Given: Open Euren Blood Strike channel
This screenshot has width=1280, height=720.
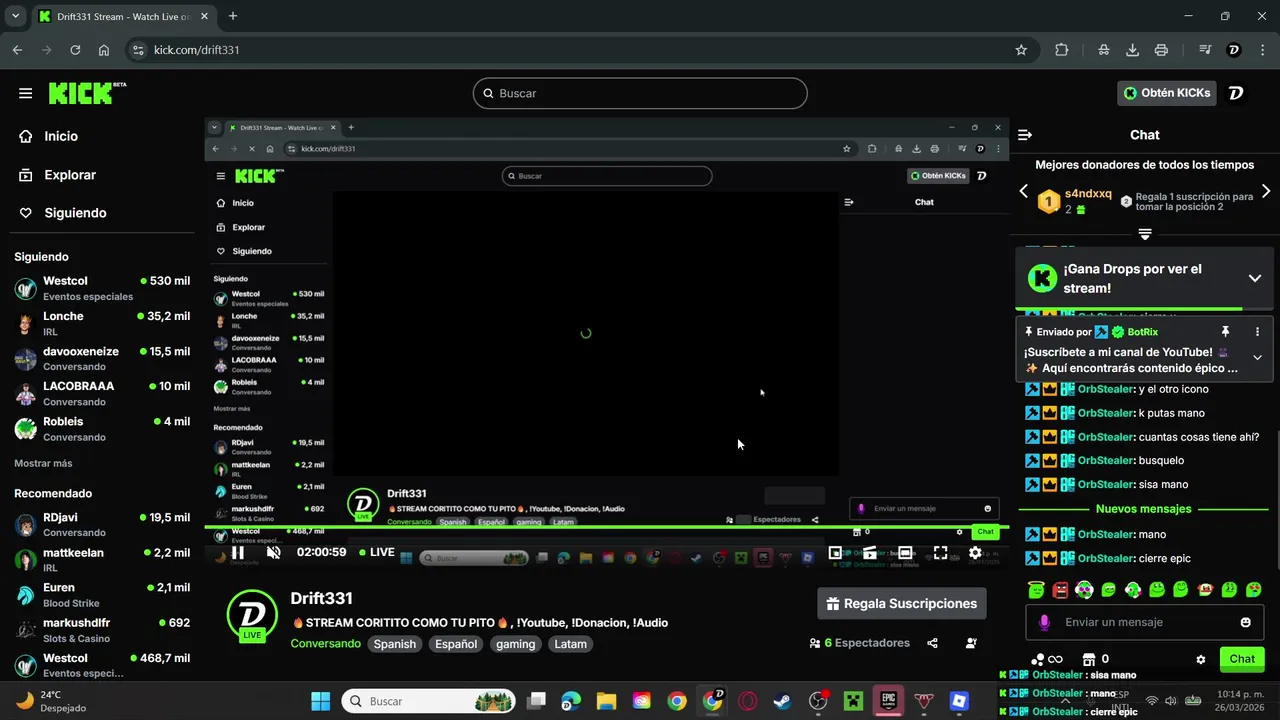Looking at the screenshot, I should (102, 595).
